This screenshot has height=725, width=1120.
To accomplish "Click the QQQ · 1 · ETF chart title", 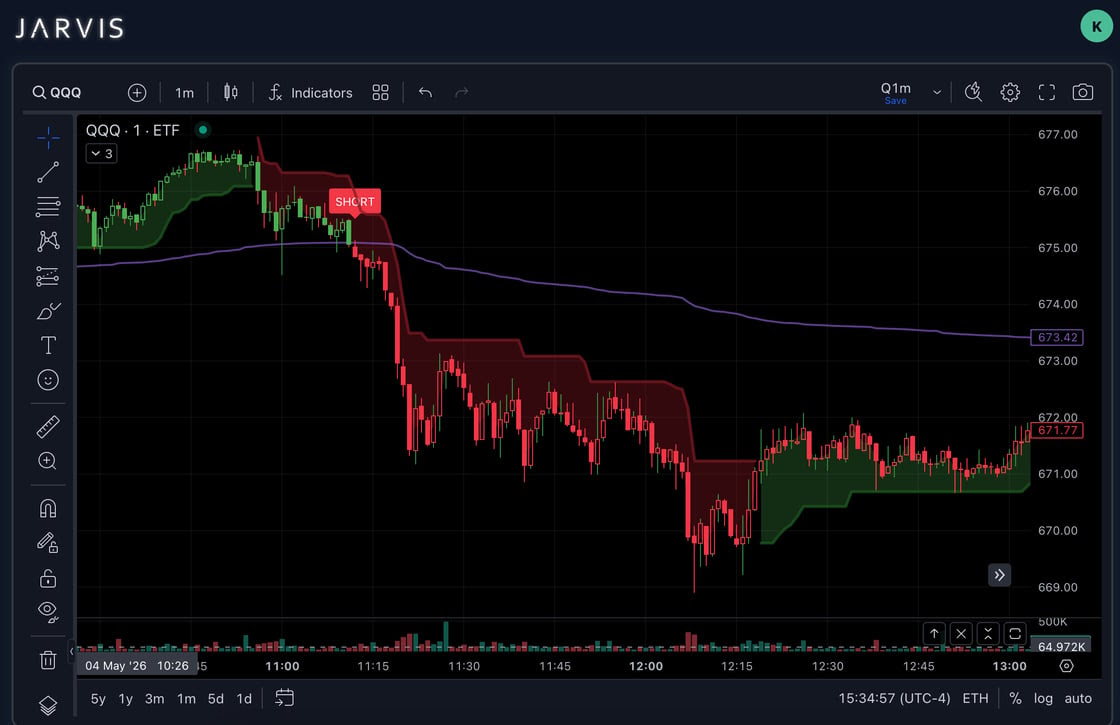I will [133, 130].
